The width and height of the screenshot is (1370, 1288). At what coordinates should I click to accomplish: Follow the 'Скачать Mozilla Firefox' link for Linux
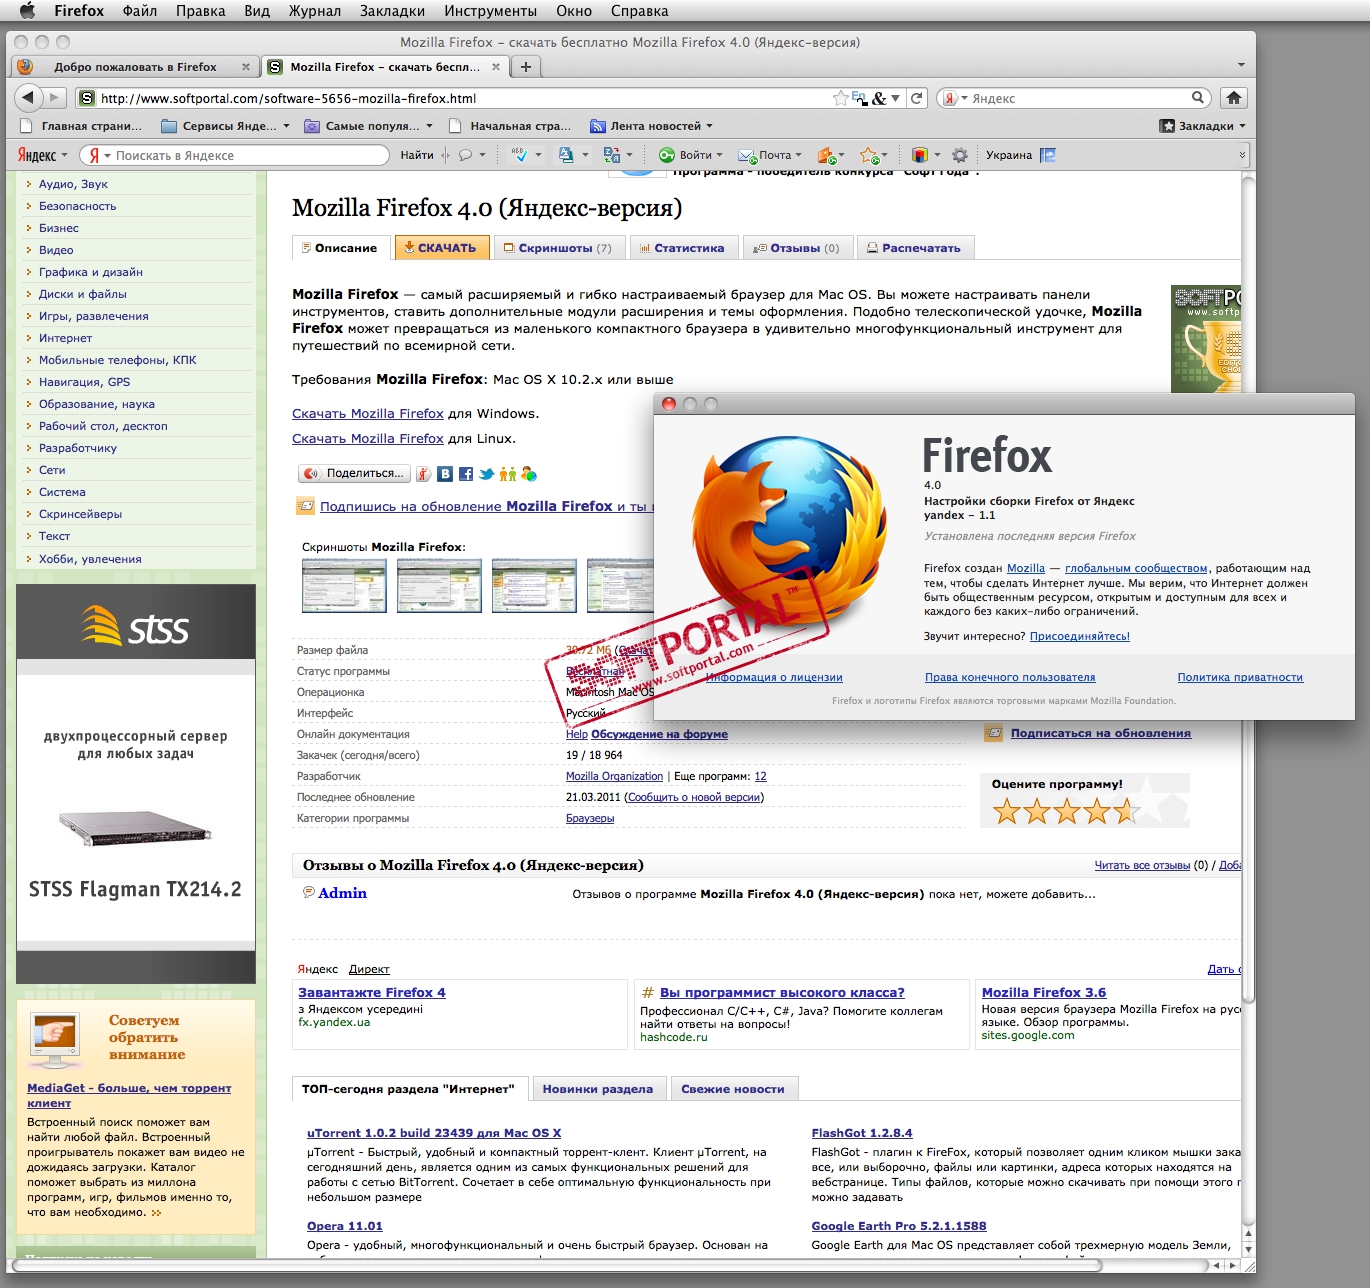click(x=368, y=438)
